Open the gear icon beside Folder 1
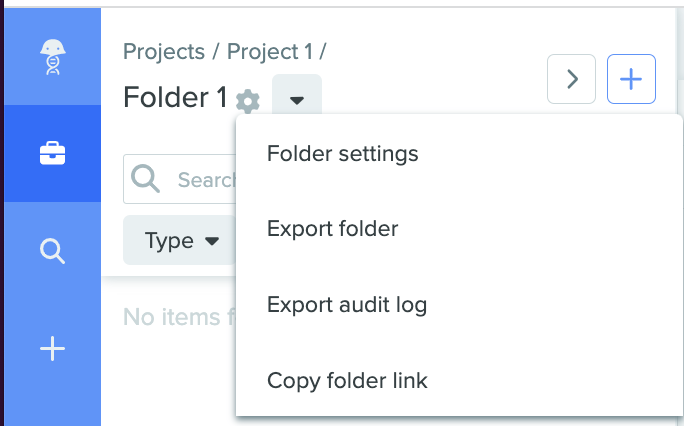684x426 pixels. (248, 101)
